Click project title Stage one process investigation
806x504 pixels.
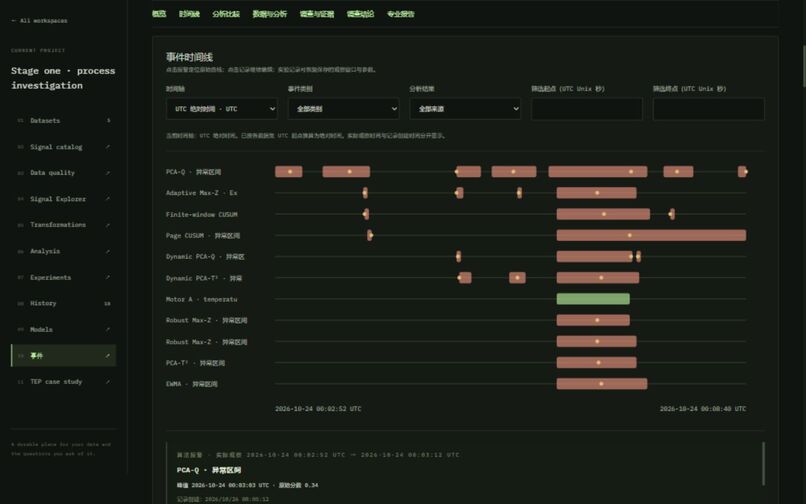pyautogui.click(x=63, y=78)
